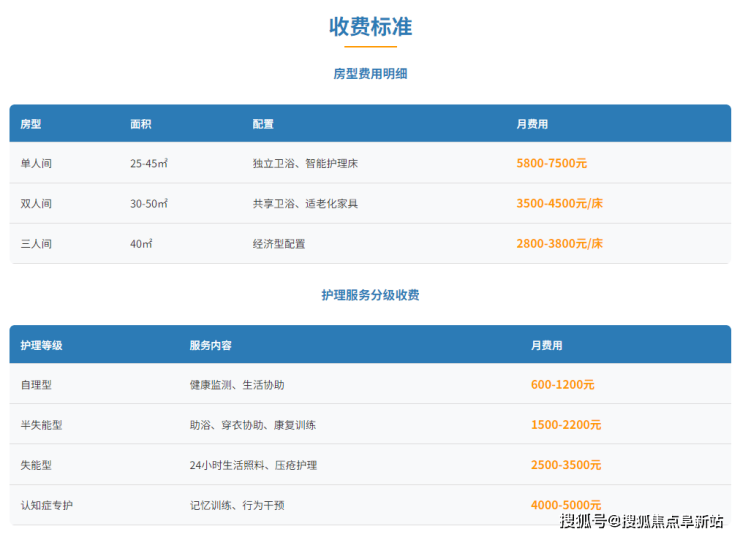This screenshot has height=537, width=740.
Task: Click the 搜狐号@搜狐焦点阜新站 watermark
Action: pos(641,521)
